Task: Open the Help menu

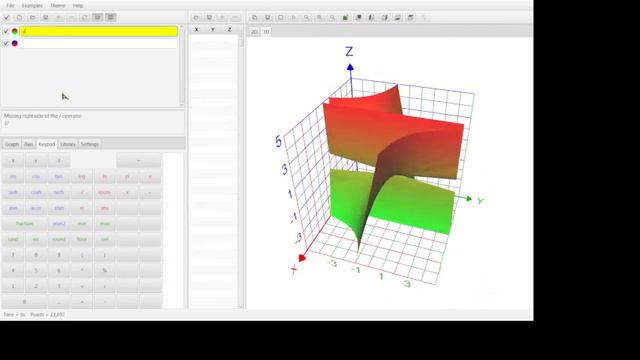Action: pyautogui.click(x=78, y=6)
